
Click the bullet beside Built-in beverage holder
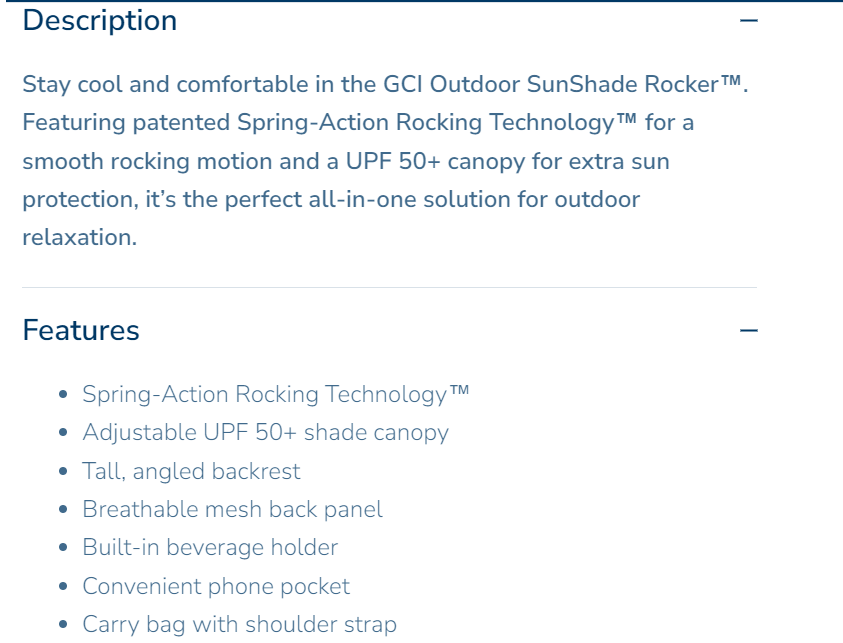click(64, 548)
